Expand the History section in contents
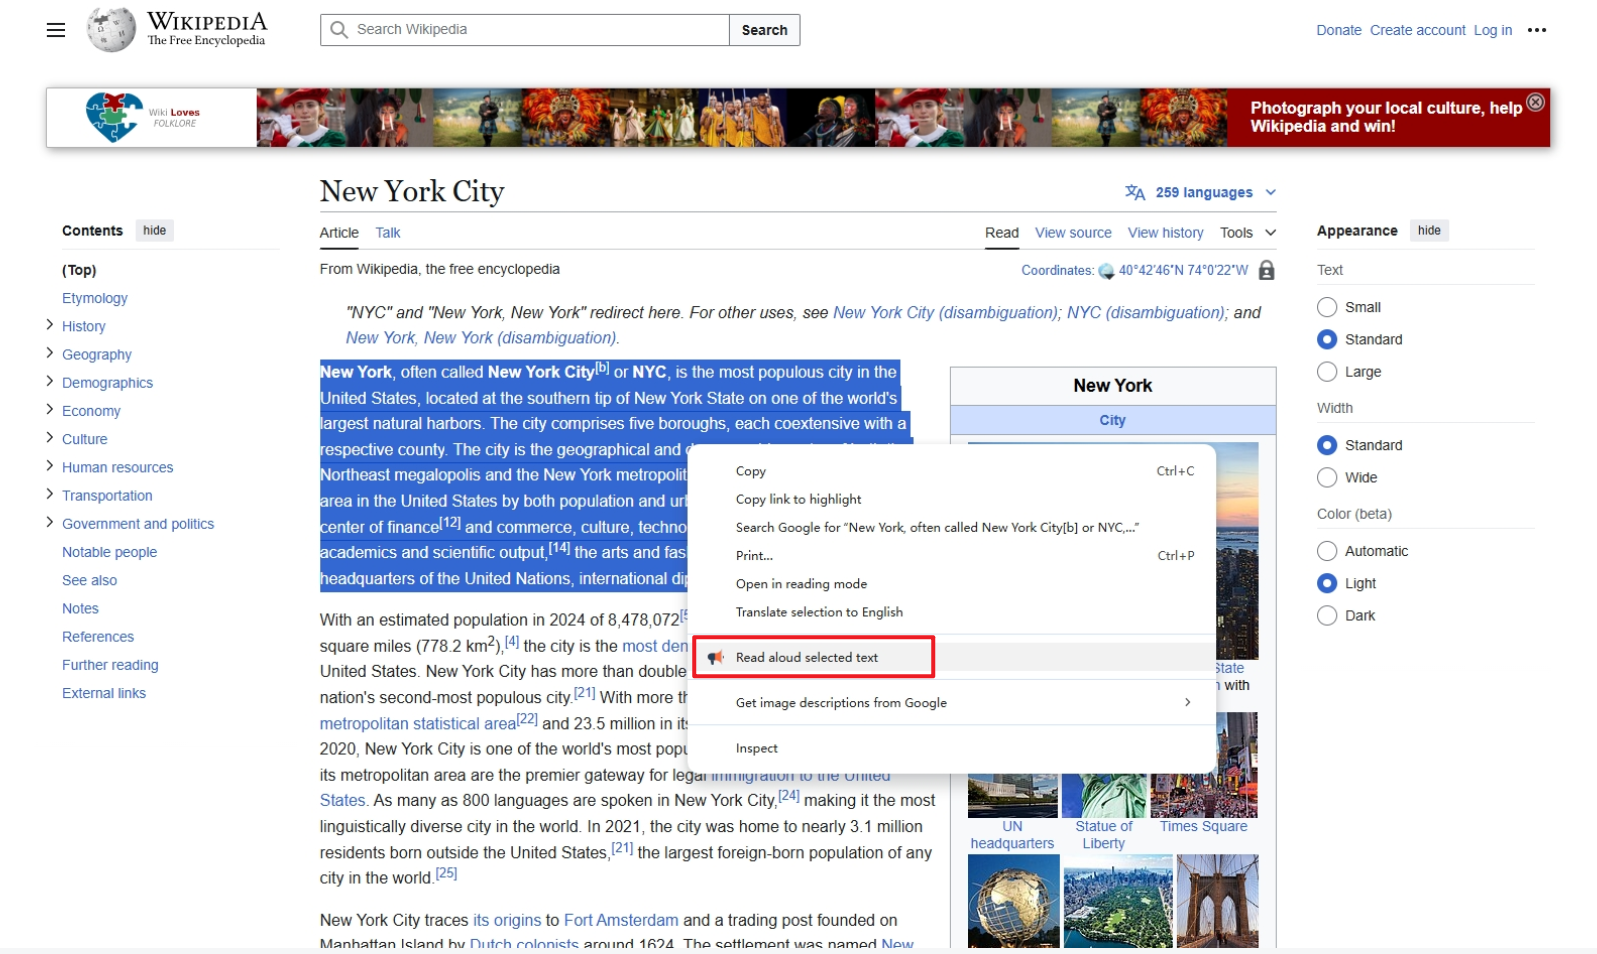Viewport: 1597px width, 954px height. (x=50, y=325)
